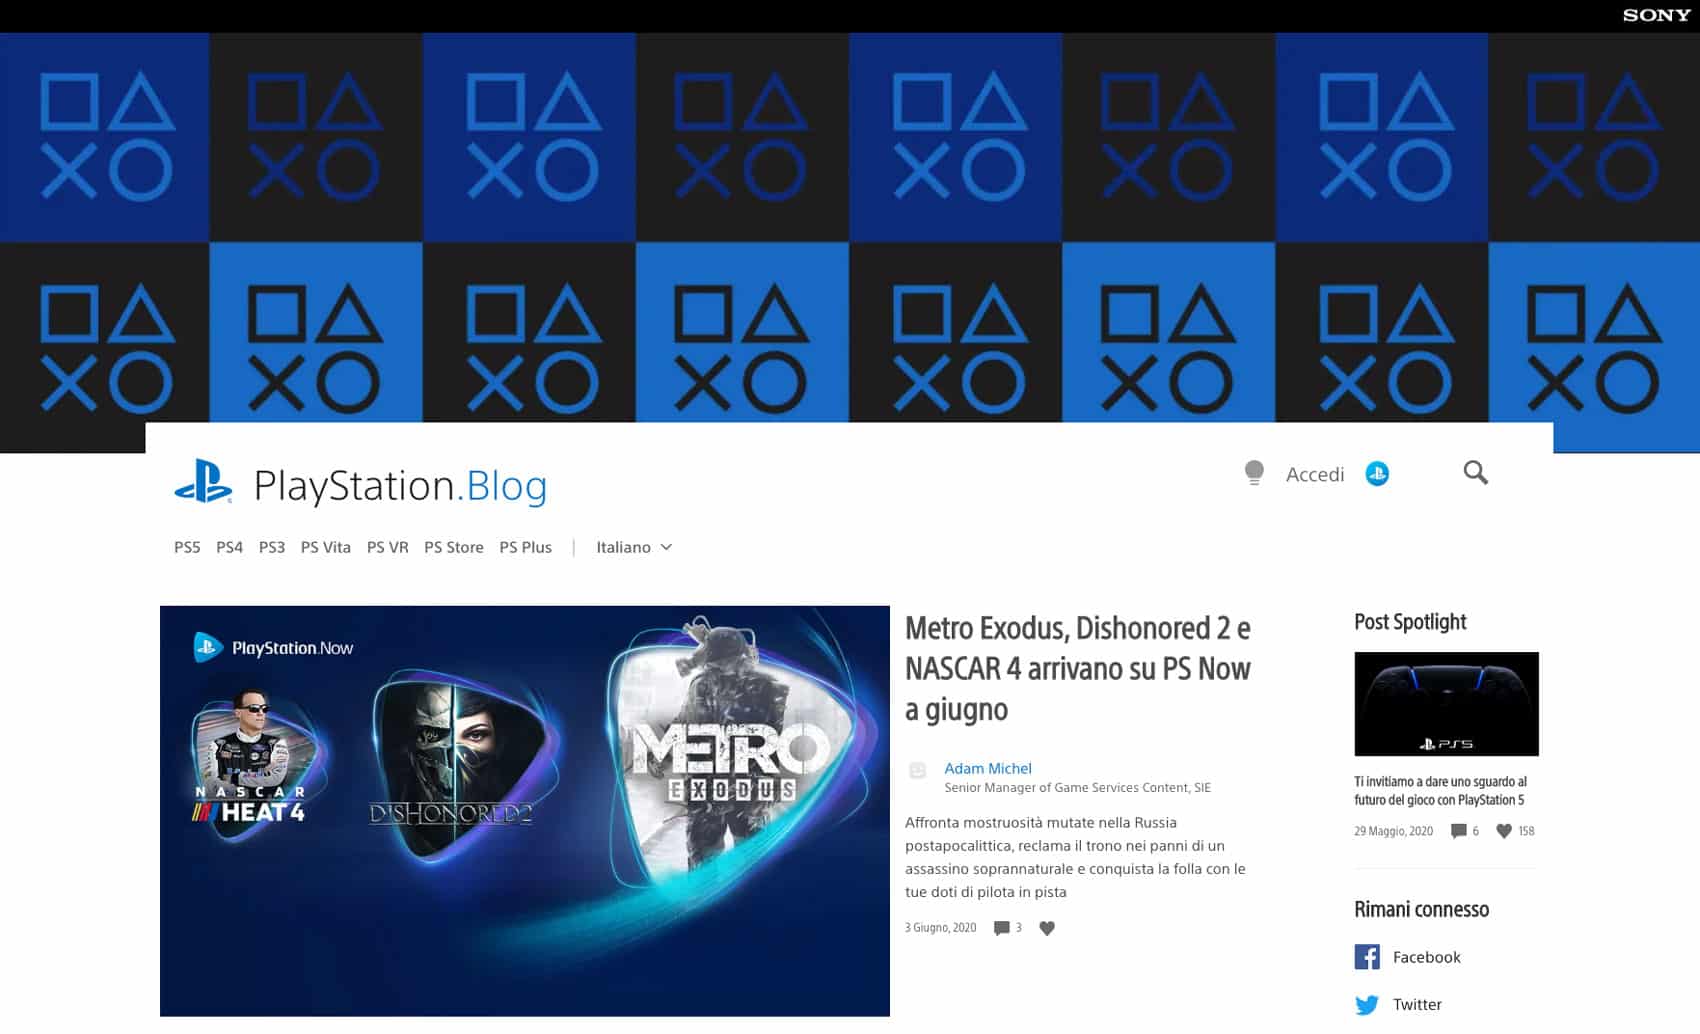Open search with the magnifier icon
This screenshot has height=1034, width=1700.
pyautogui.click(x=1475, y=472)
